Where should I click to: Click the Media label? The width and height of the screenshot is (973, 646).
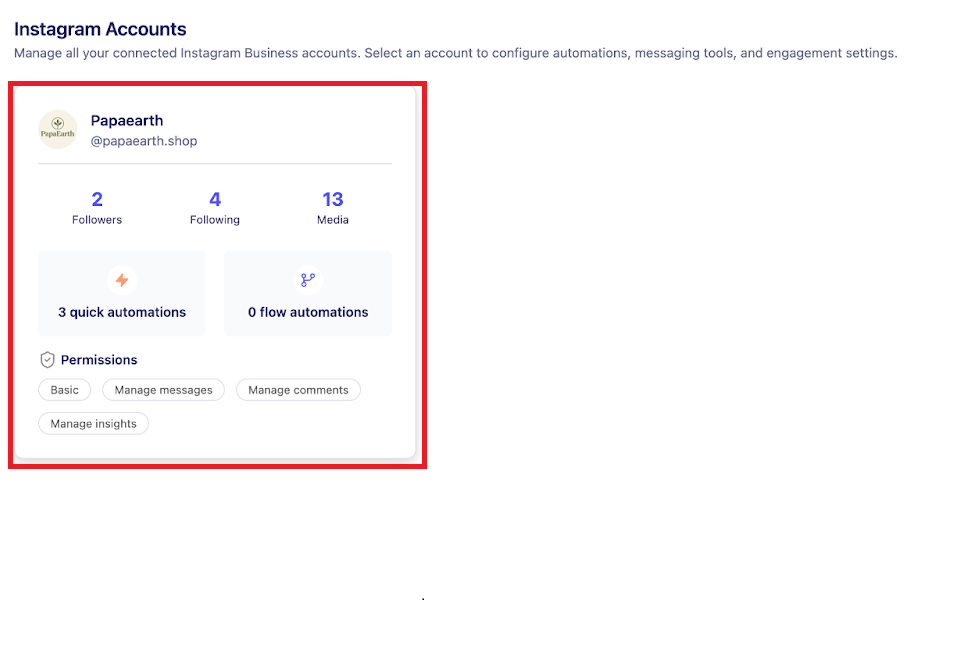coord(333,220)
